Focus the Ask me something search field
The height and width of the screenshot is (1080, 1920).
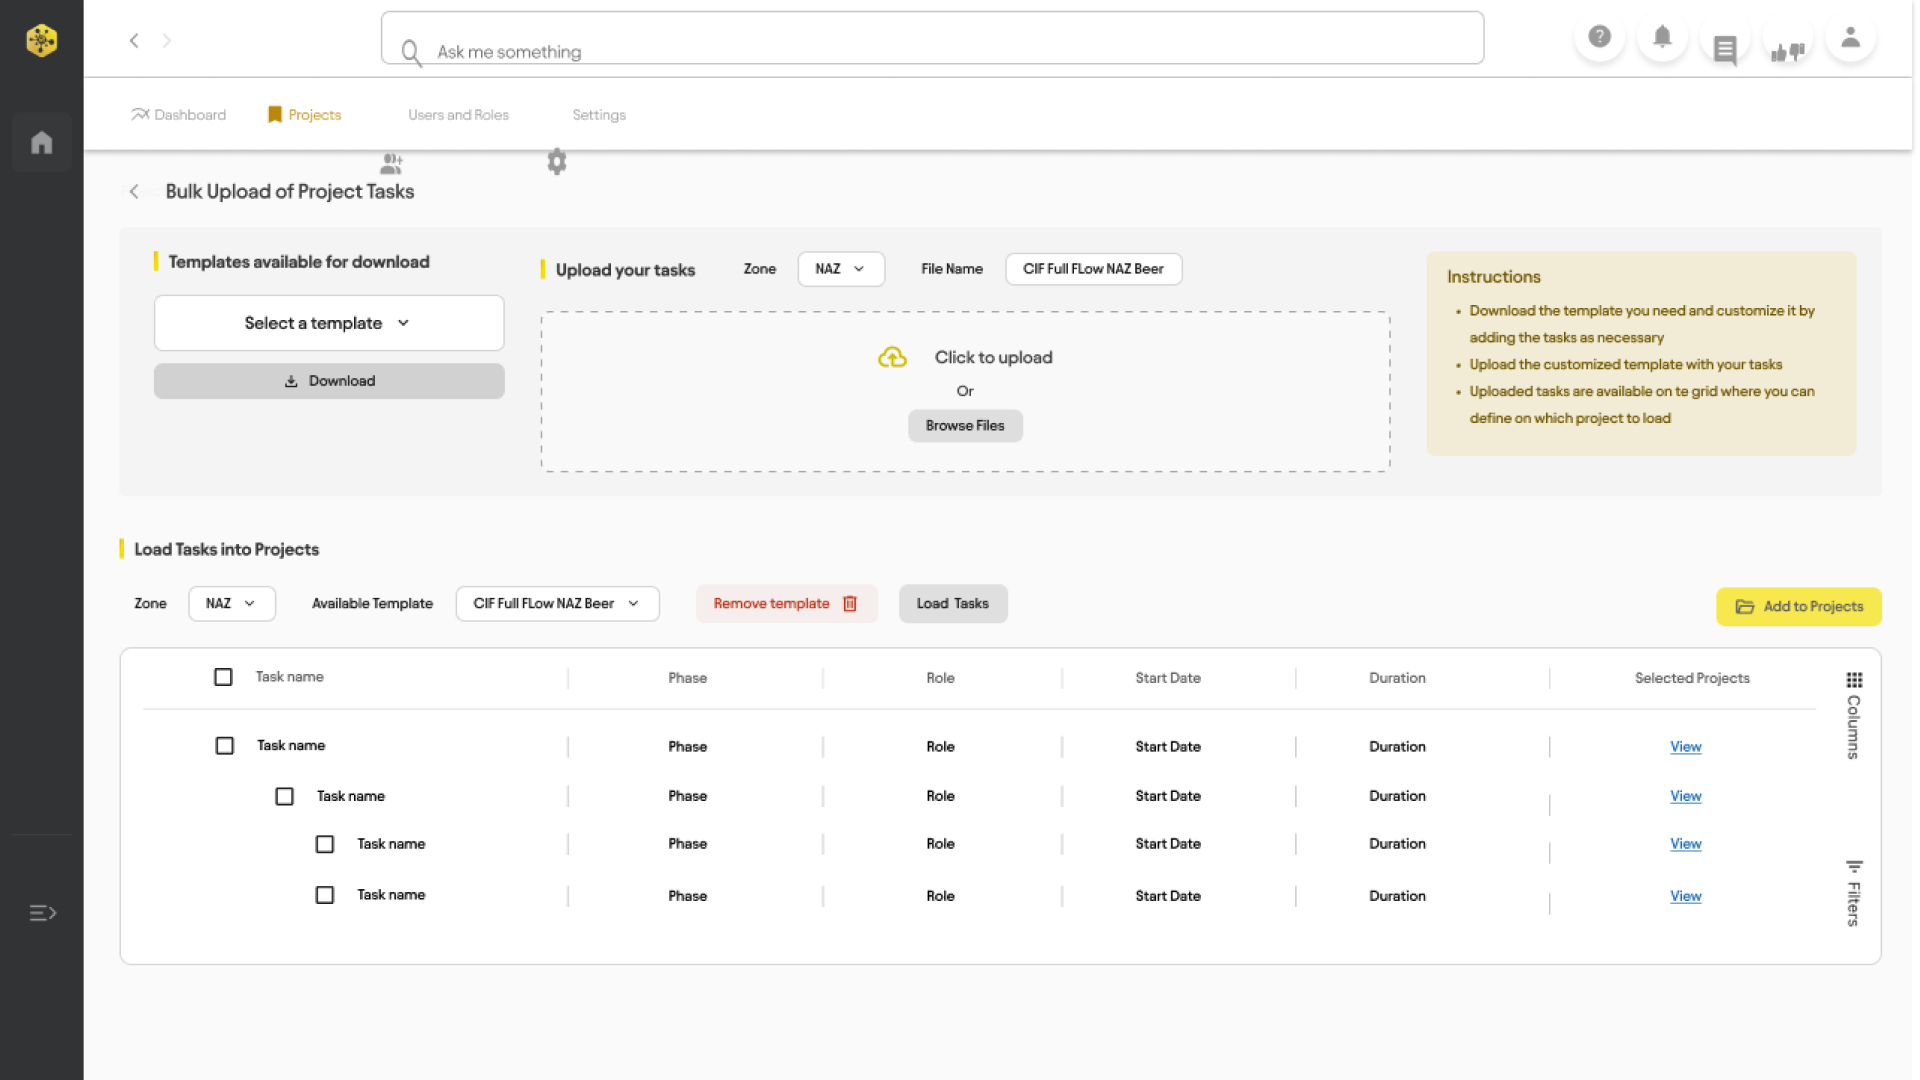pyautogui.click(x=932, y=38)
